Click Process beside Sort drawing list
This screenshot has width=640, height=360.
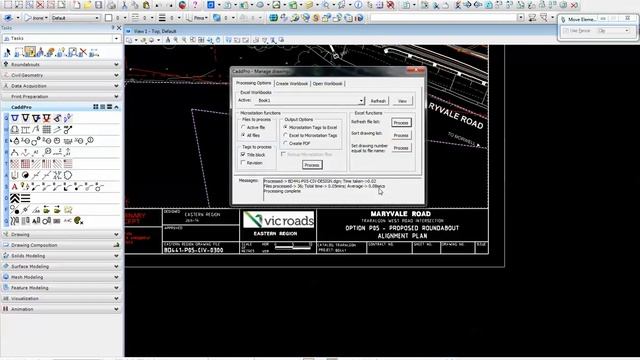(x=401, y=135)
